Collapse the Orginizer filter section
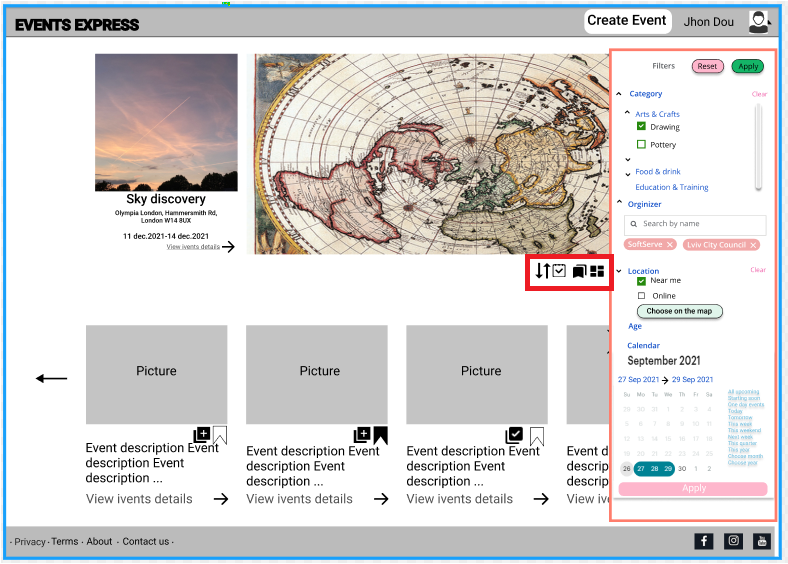The height and width of the screenshot is (564, 788). [x=619, y=202]
